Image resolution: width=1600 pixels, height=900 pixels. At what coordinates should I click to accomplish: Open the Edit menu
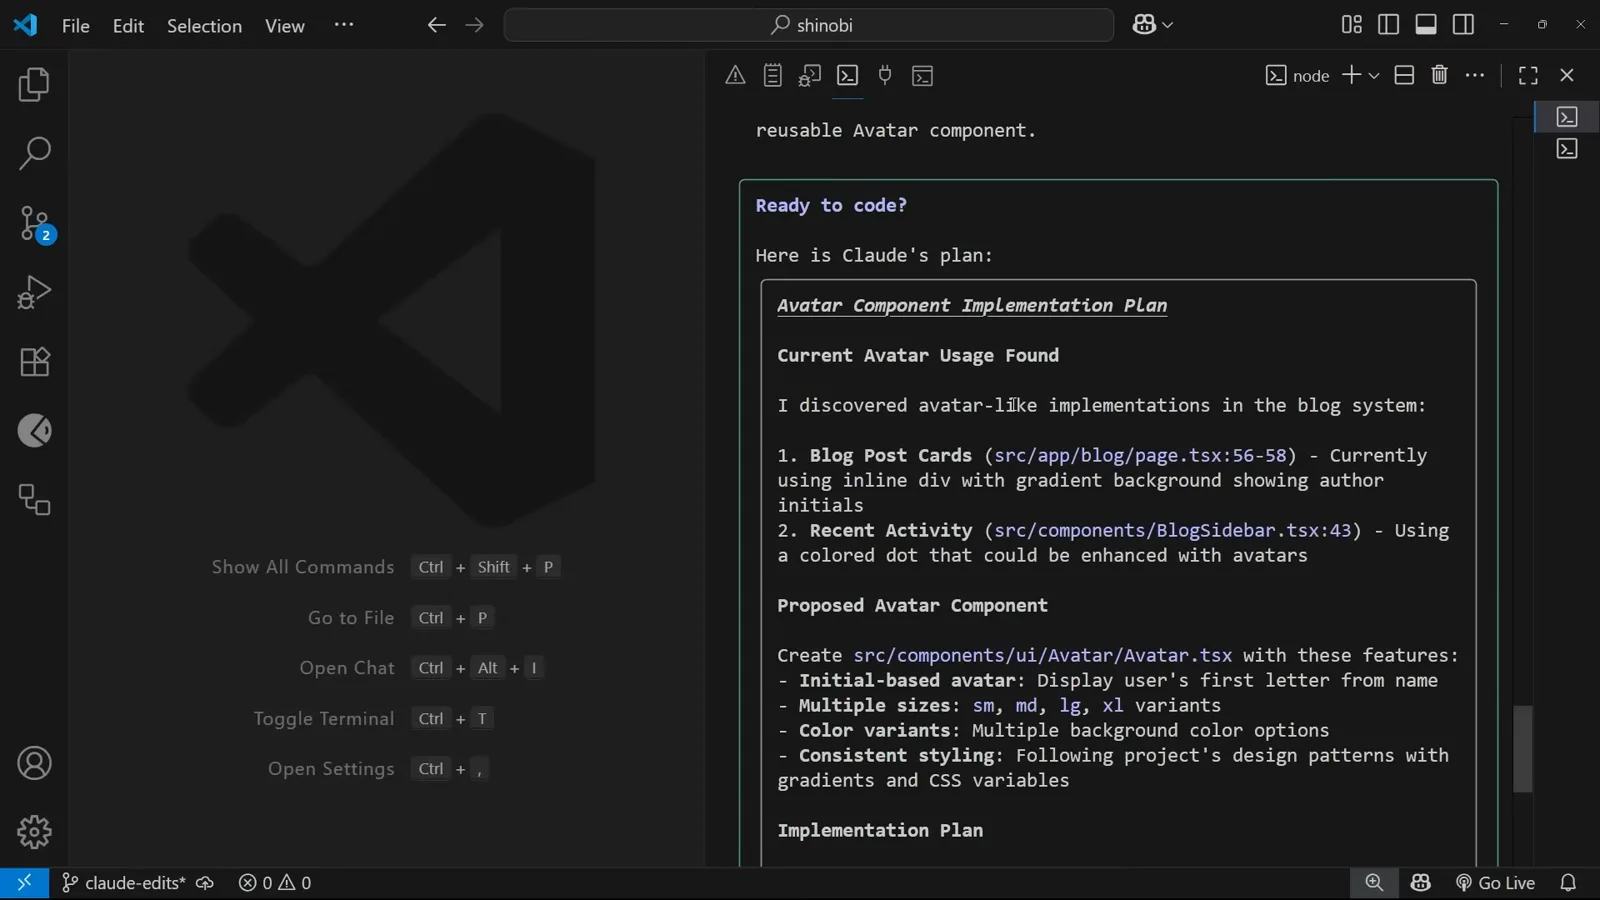pos(128,26)
